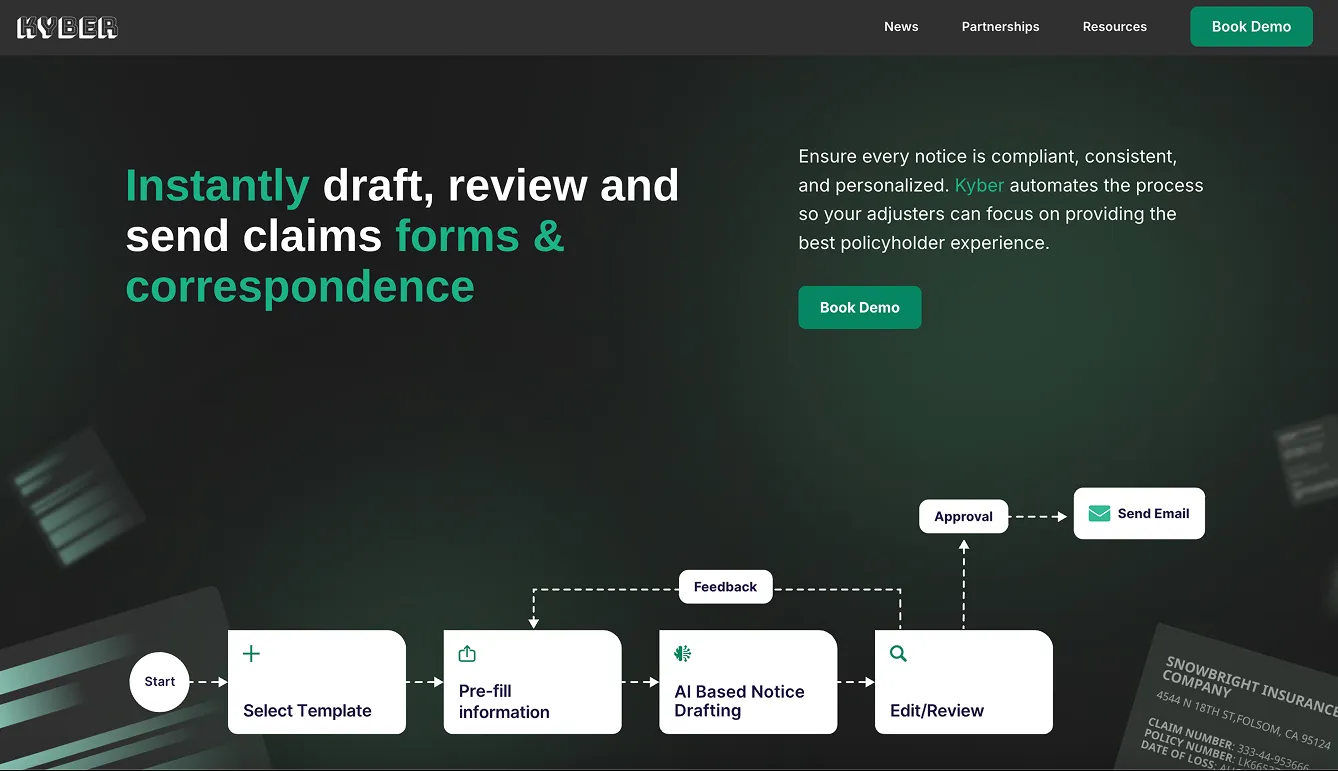1338x771 pixels.
Task: Click the green word "correspondence" in headline
Action: click(300, 287)
